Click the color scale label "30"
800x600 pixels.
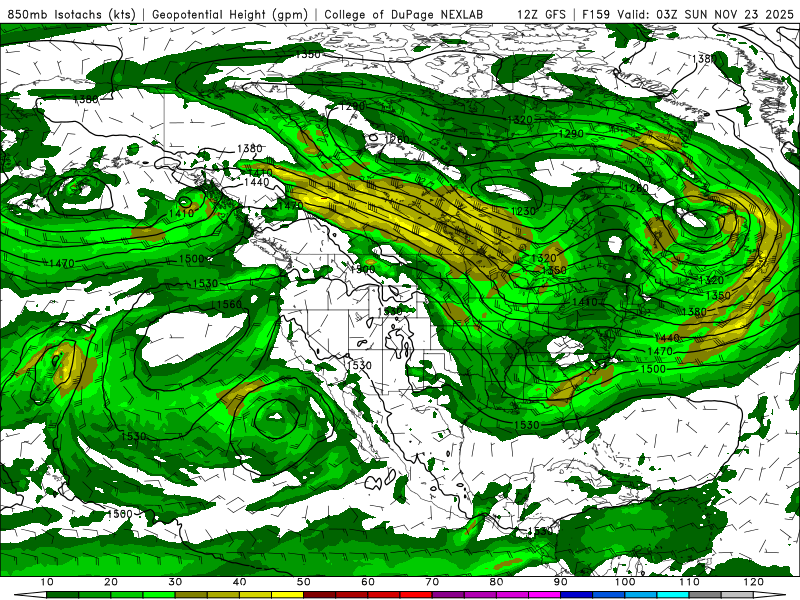tap(175, 582)
